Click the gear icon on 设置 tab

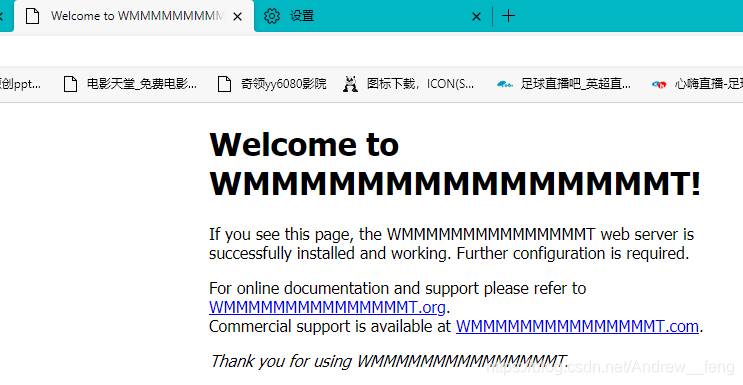point(272,16)
